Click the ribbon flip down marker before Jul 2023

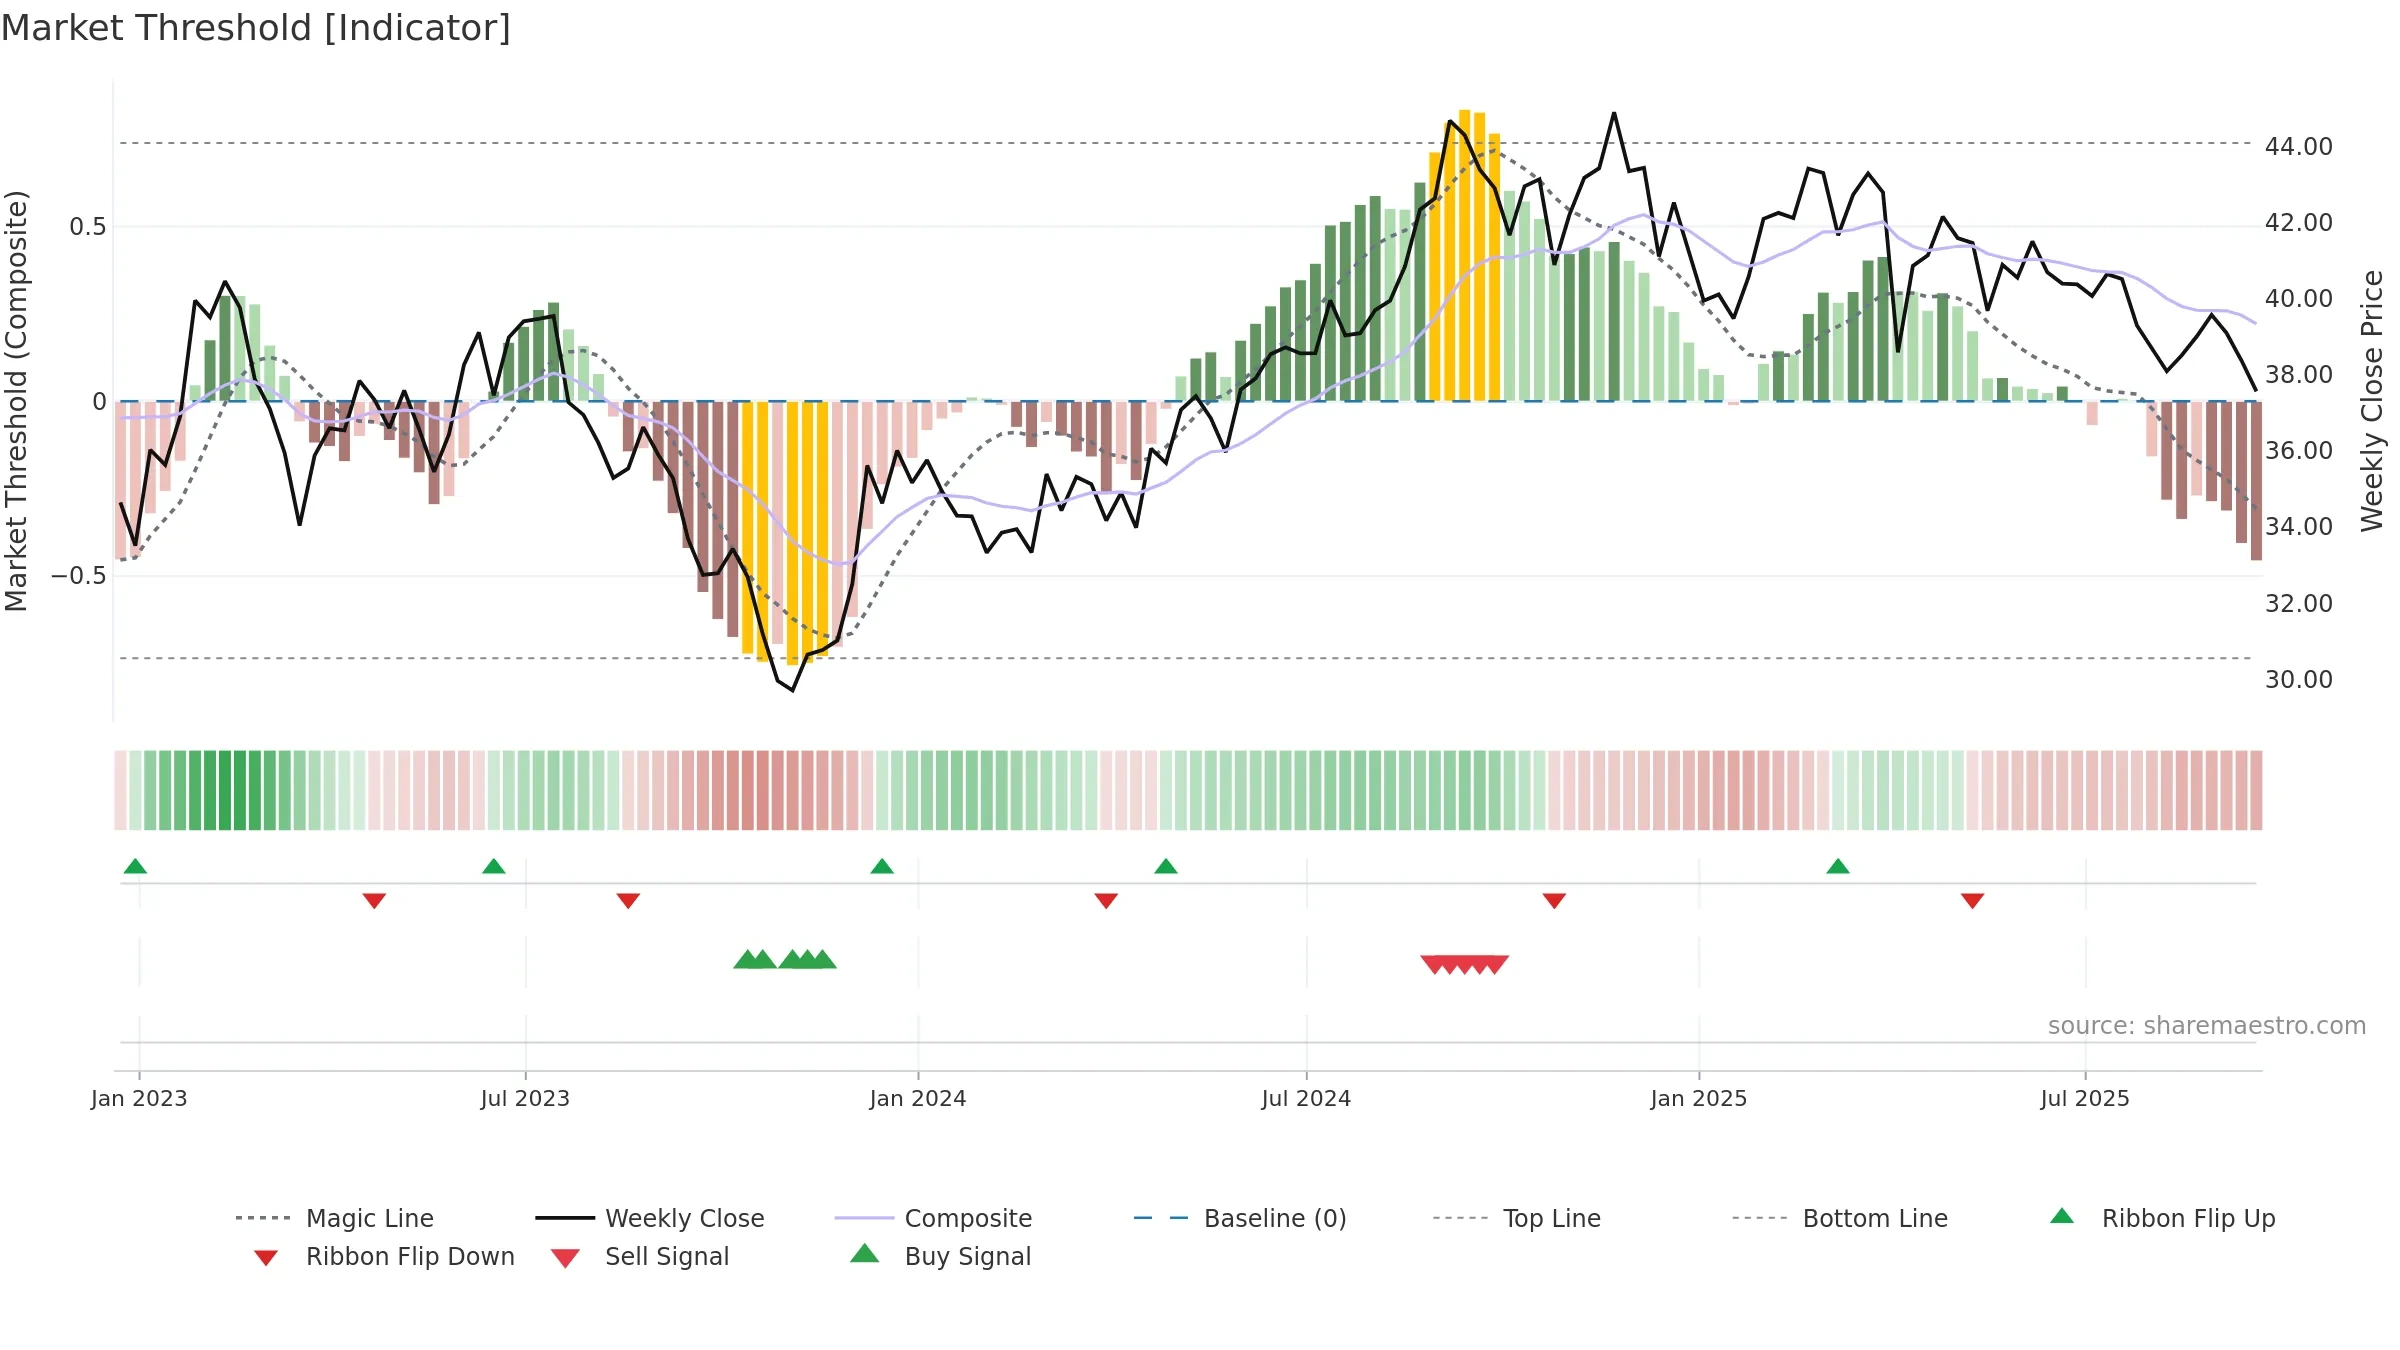click(x=374, y=901)
